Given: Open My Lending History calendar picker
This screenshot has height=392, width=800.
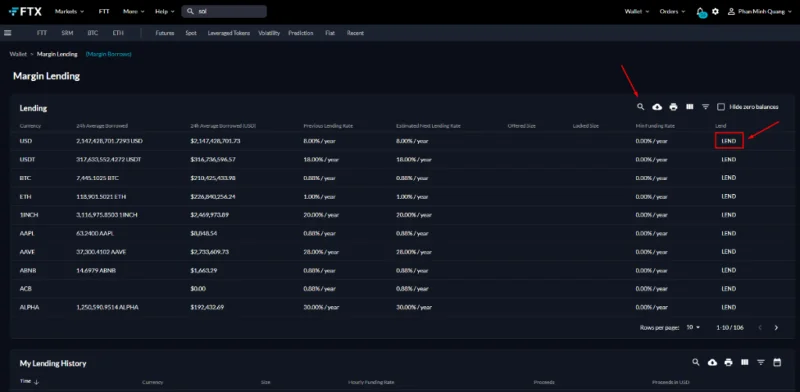Looking at the screenshot, I should coord(777,362).
